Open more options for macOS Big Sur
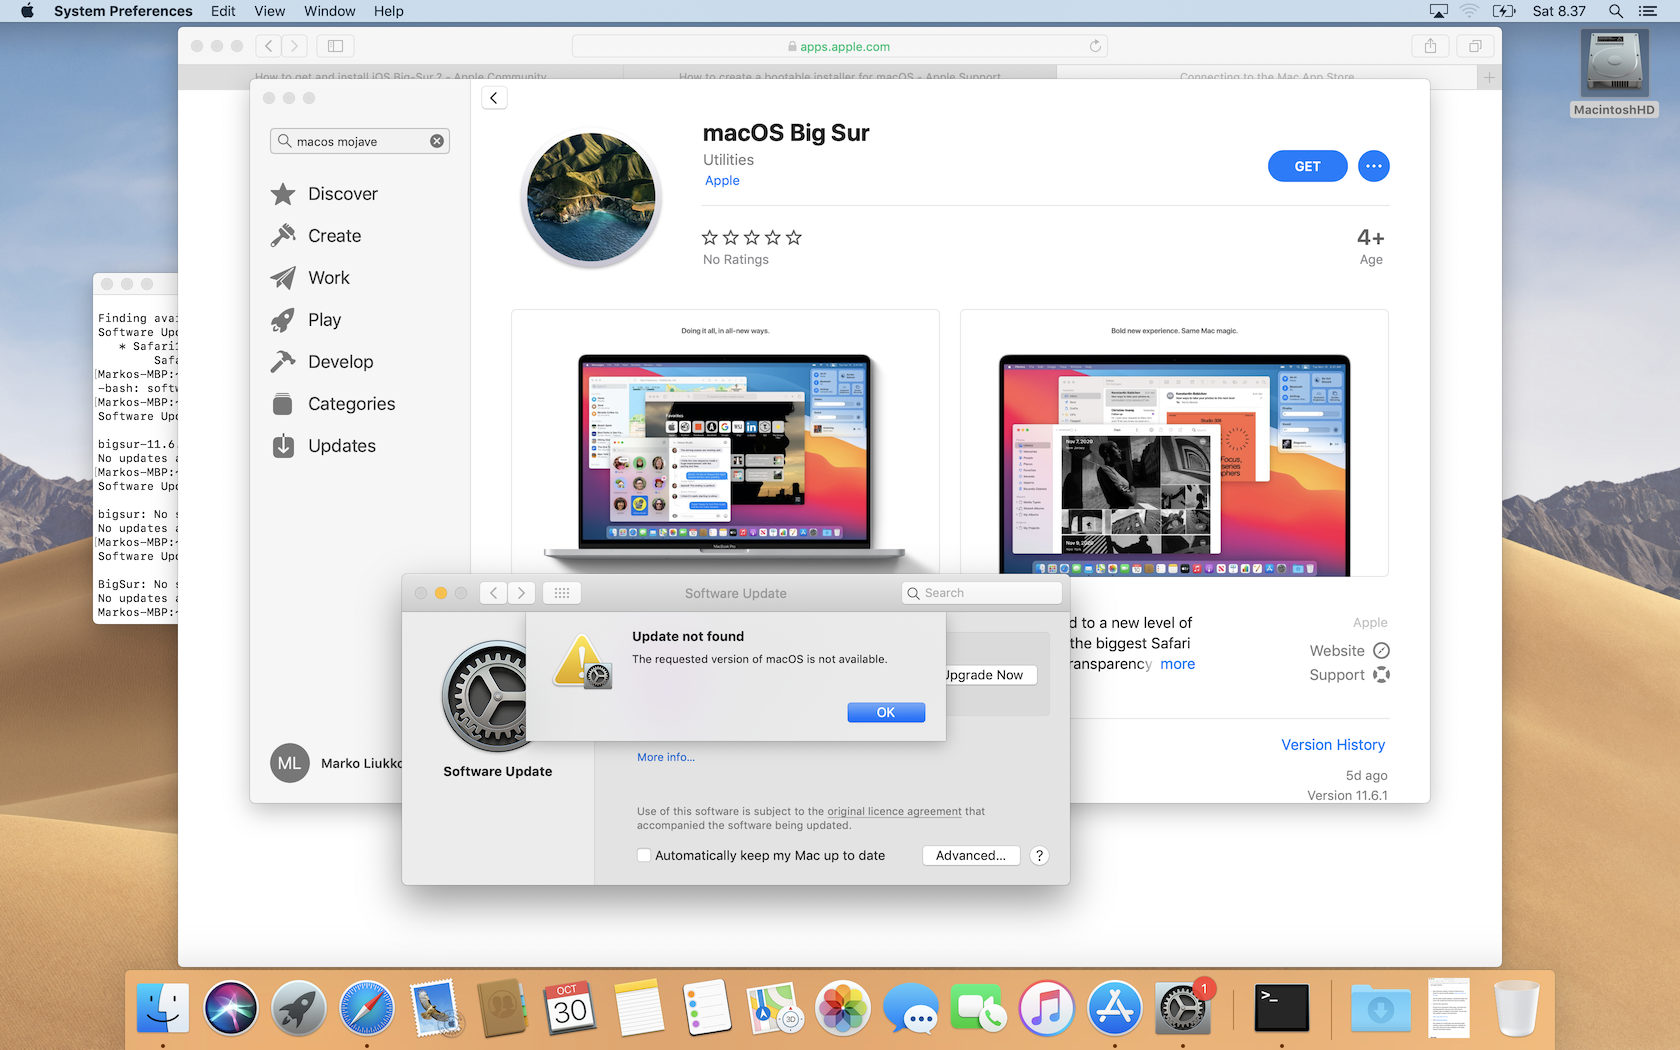Viewport: 1680px width, 1050px height. 1374,166
